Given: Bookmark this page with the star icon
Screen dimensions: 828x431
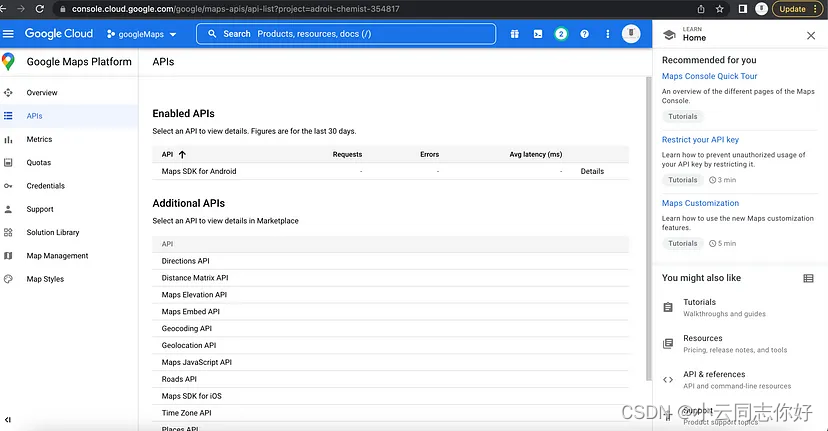Looking at the screenshot, I should 719,9.
